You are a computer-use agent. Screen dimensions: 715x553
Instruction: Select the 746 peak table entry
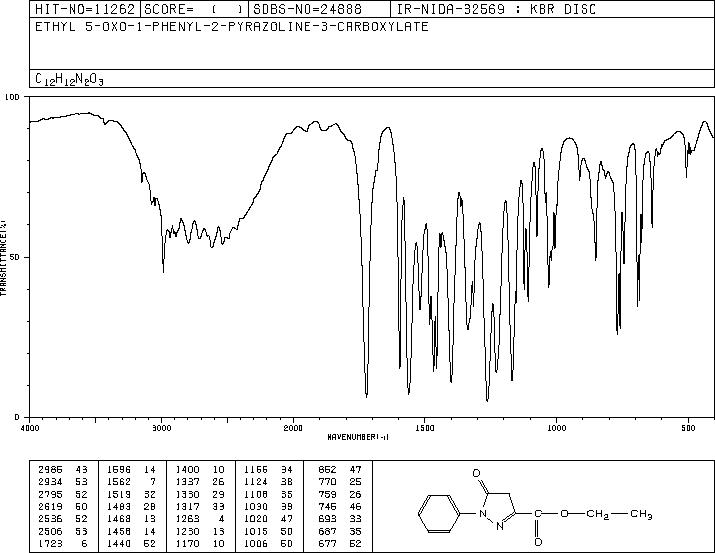[340, 506]
